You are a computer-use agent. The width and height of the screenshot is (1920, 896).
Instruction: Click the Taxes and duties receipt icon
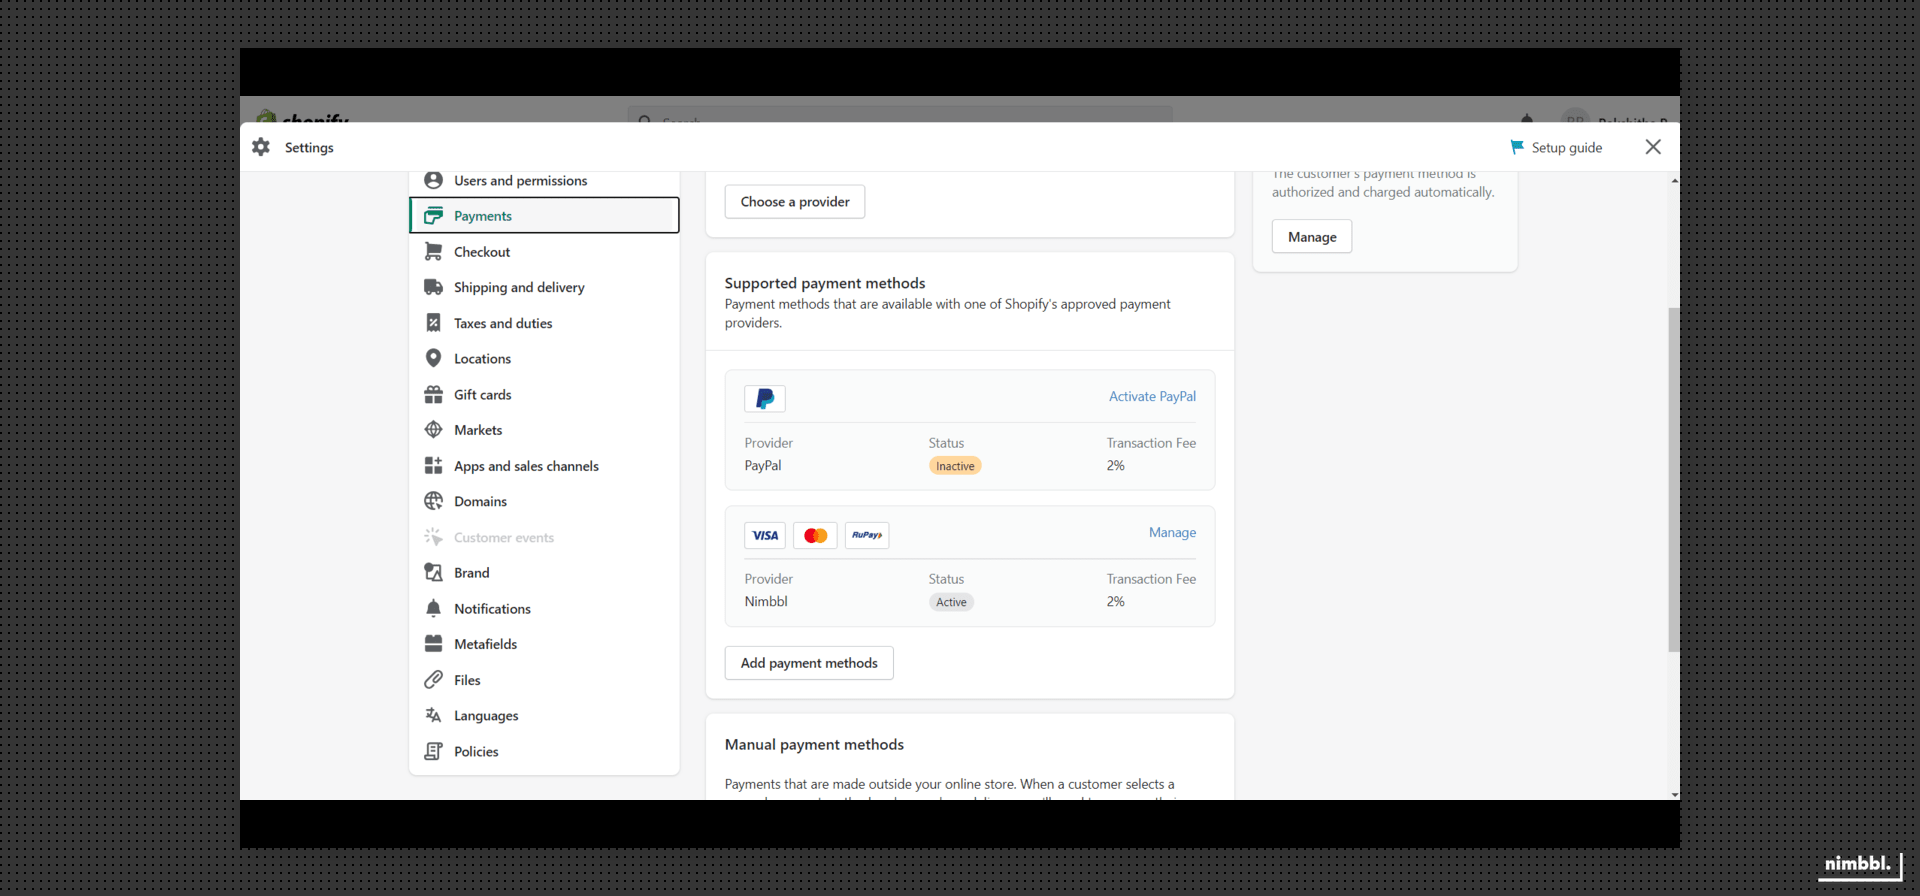click(433, 323)
